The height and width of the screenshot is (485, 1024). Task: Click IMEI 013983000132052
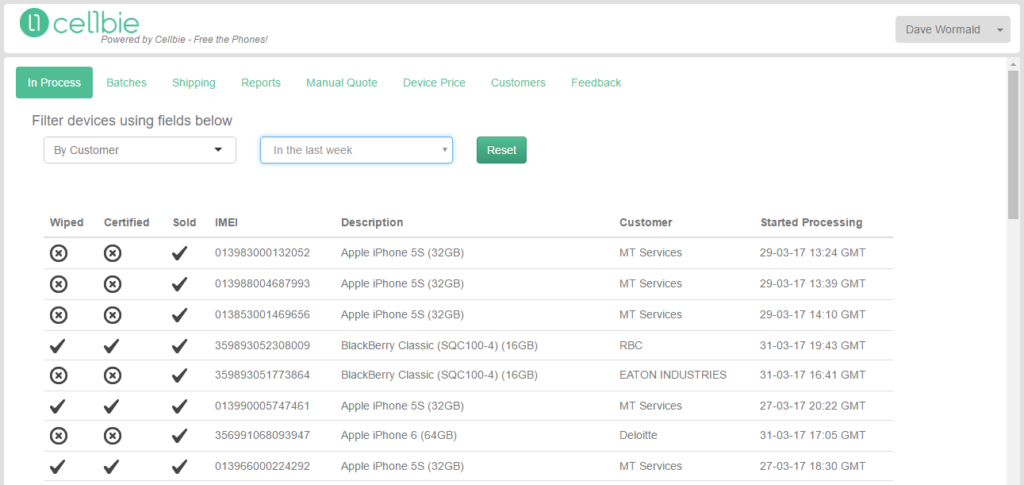pos(263,253)
